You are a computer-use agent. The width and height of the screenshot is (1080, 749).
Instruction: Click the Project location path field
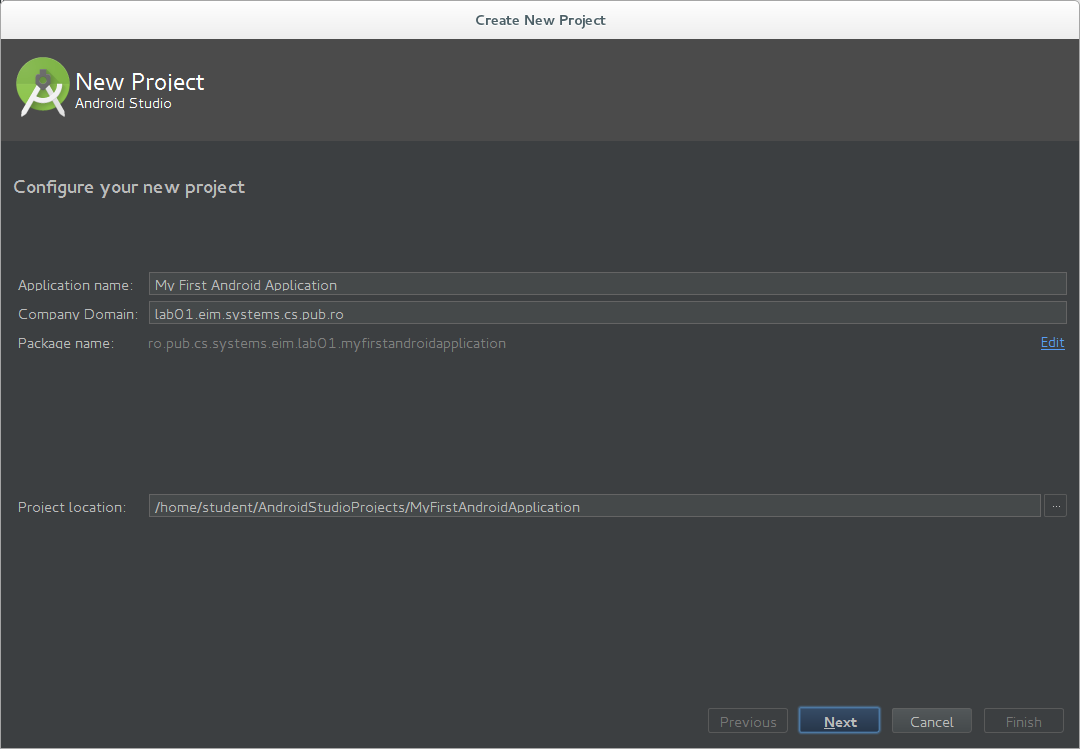tap(594, 506)
